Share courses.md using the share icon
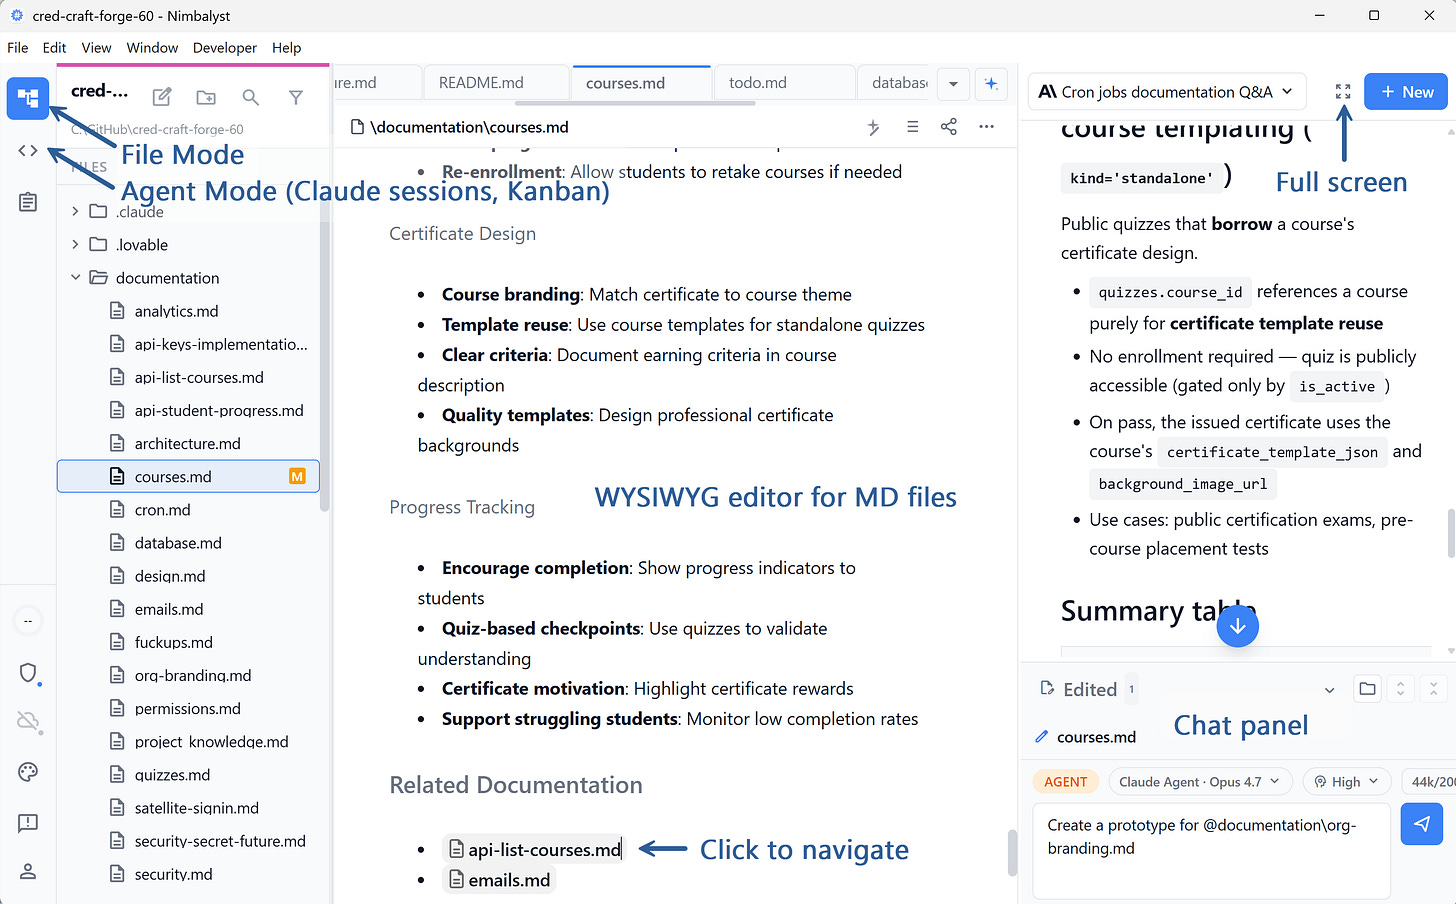Screen dimensions: 1456x904 [948, 127]
